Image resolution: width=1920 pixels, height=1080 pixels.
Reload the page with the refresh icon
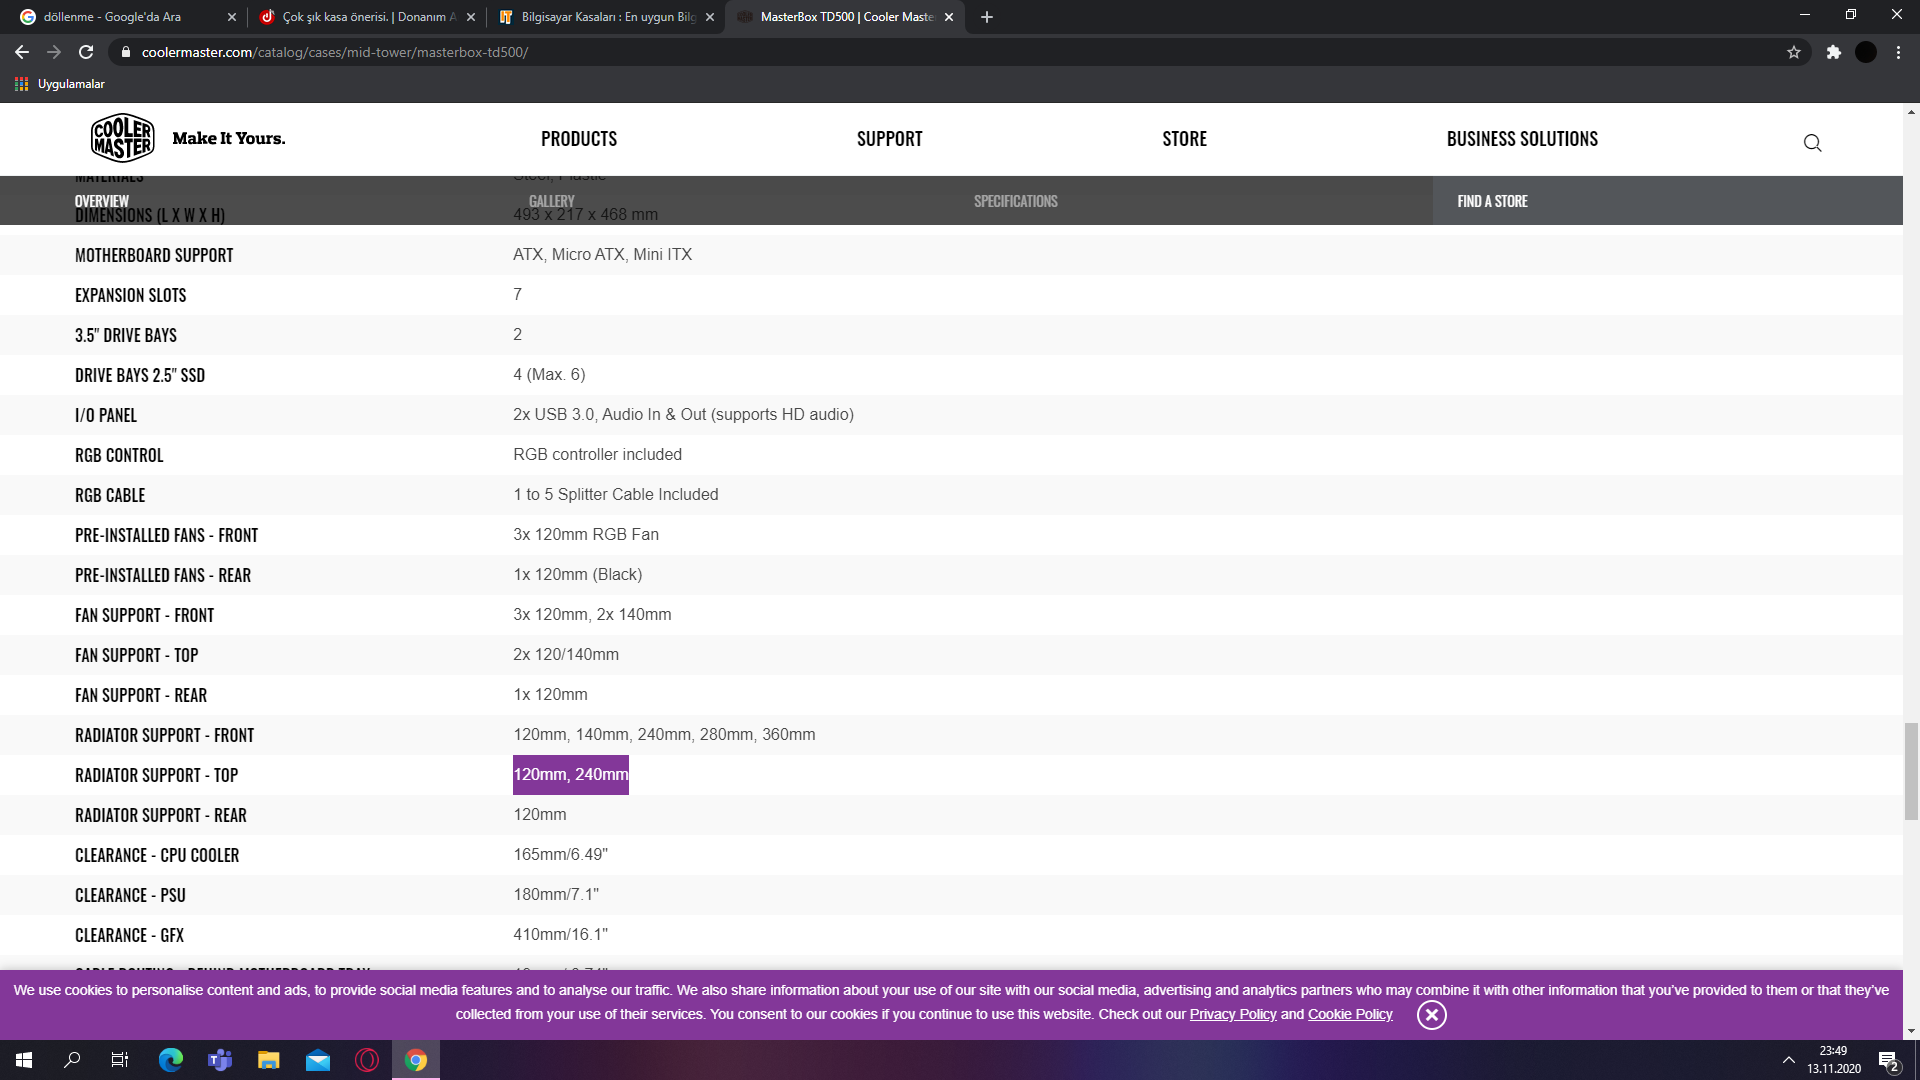[86, 52]
